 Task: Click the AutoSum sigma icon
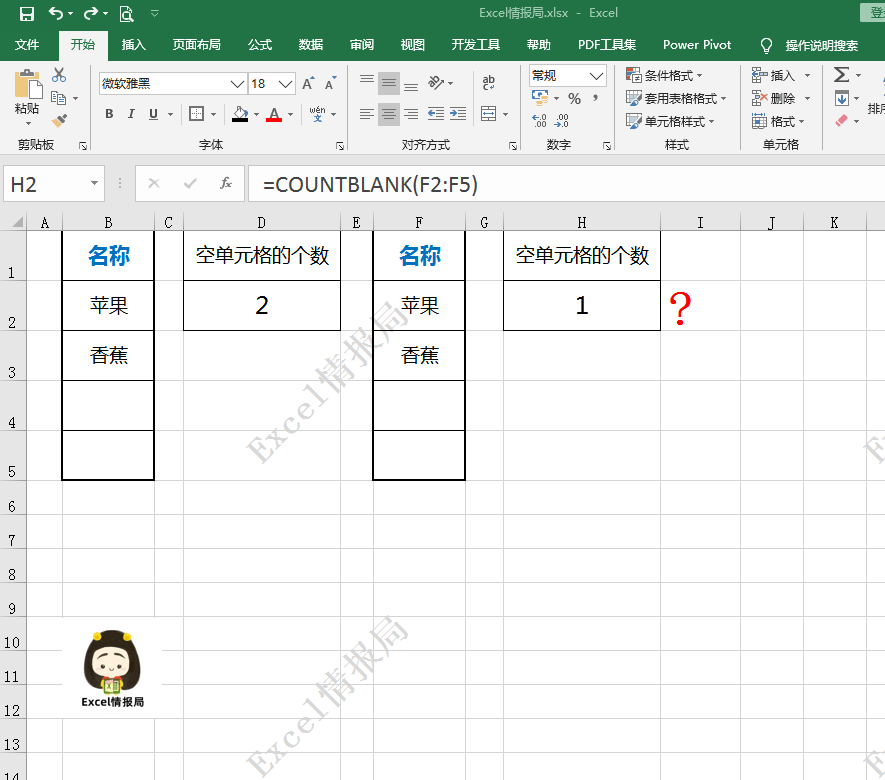(x=842, y=75)
